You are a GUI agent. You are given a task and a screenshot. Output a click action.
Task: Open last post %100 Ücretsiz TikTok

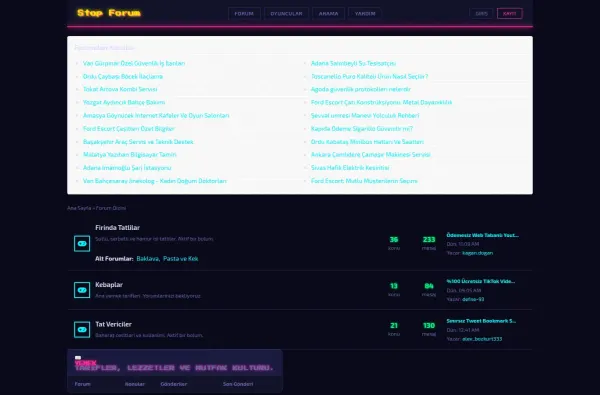tap(481, 281)
